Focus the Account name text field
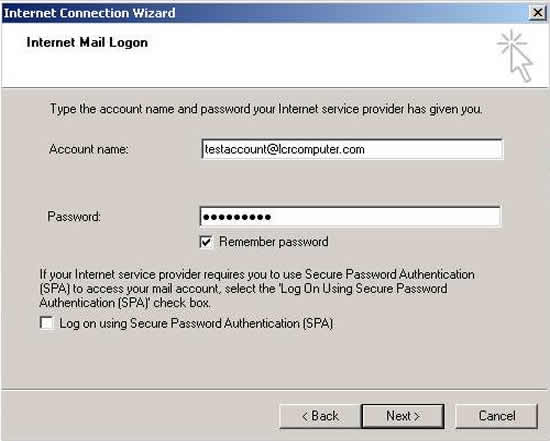Image resolution: width=550 pixels, height=441 pixels. pos(352,149)
